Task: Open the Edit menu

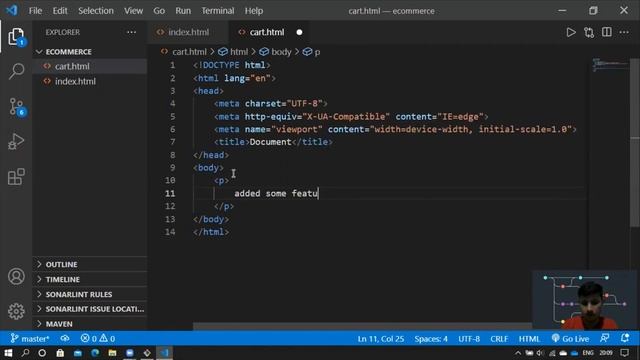Action: 60,11
